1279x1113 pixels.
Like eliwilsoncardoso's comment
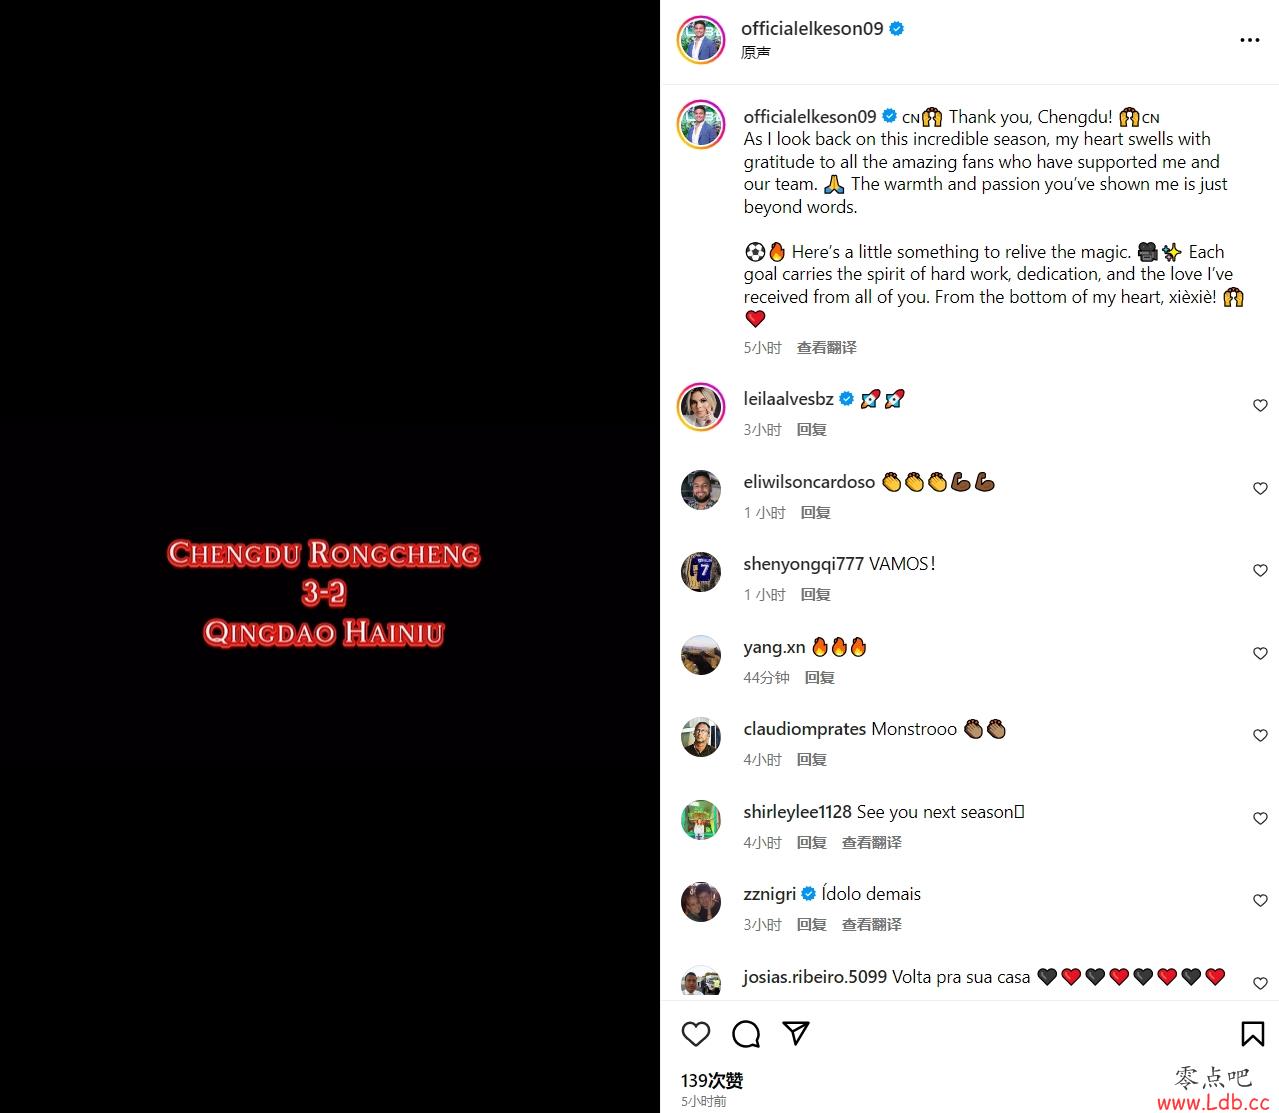point(1260,488)
